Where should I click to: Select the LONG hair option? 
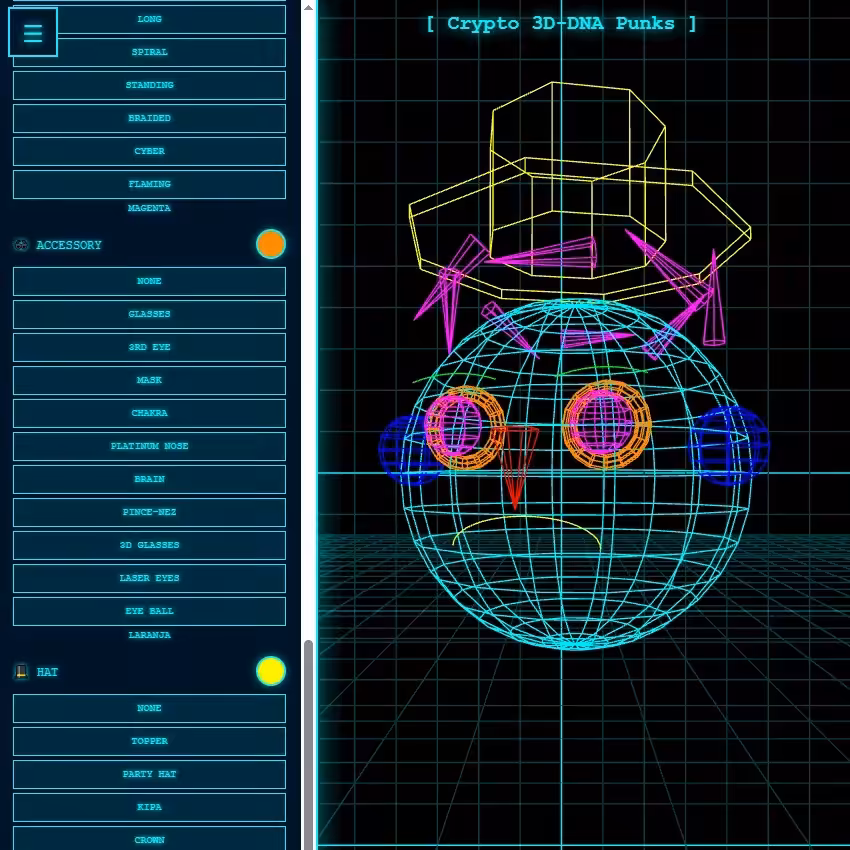[149, 20]
